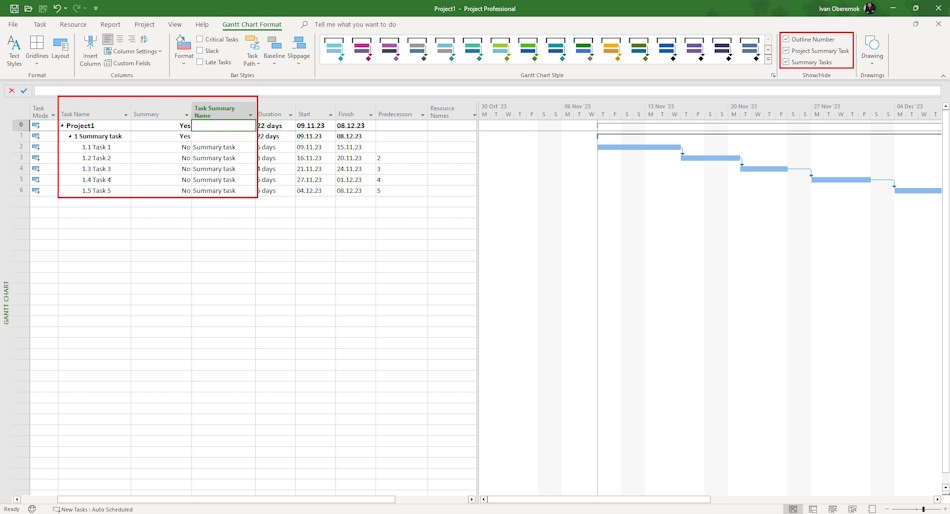950x514 pixels.
Task: Click the 1.3 Task 3 name cell
Action: pos(95,169)
